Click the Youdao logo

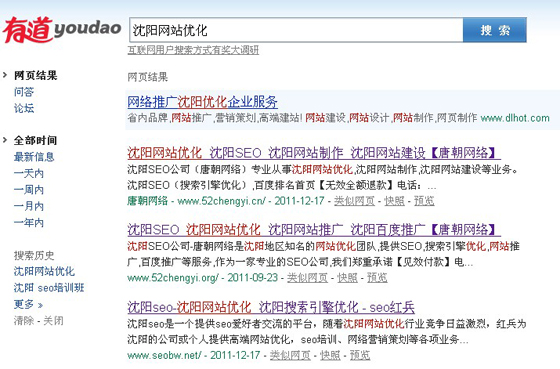62,29
